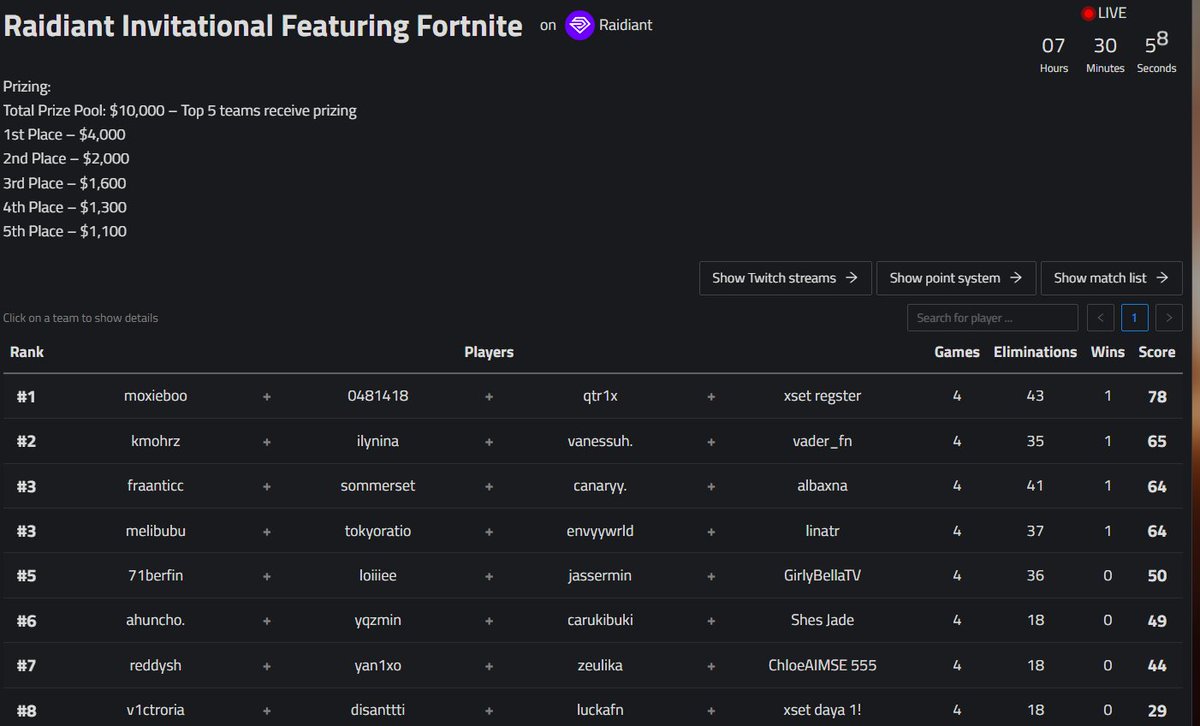Select player carukibuki
This screenshot has height=726, width=1200.
600,620
